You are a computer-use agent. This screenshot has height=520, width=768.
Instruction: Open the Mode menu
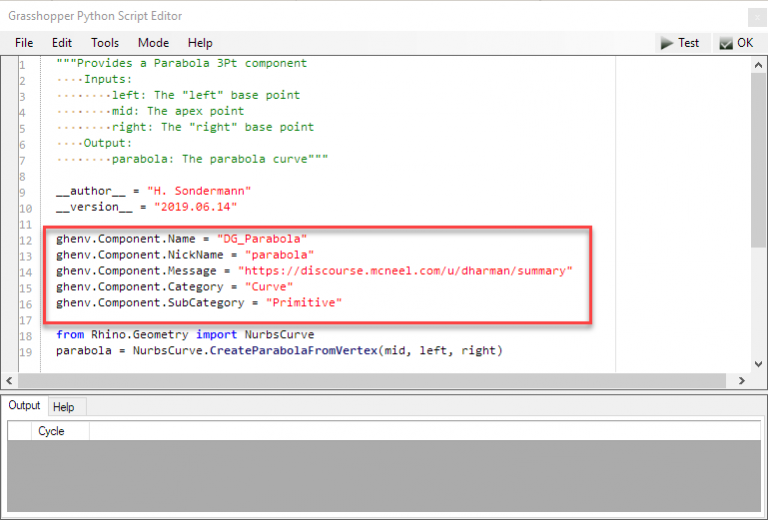153,43
